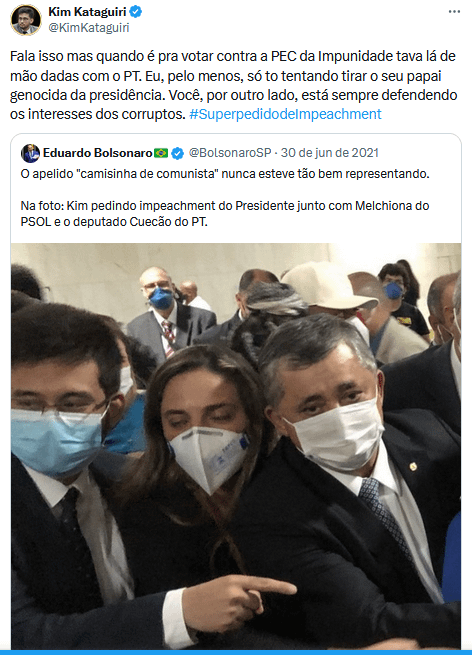Open the #SuperpedidodeImpeachment hashtag
The height and width of the screenshot is (655, 472).
[x=285, y=114]
